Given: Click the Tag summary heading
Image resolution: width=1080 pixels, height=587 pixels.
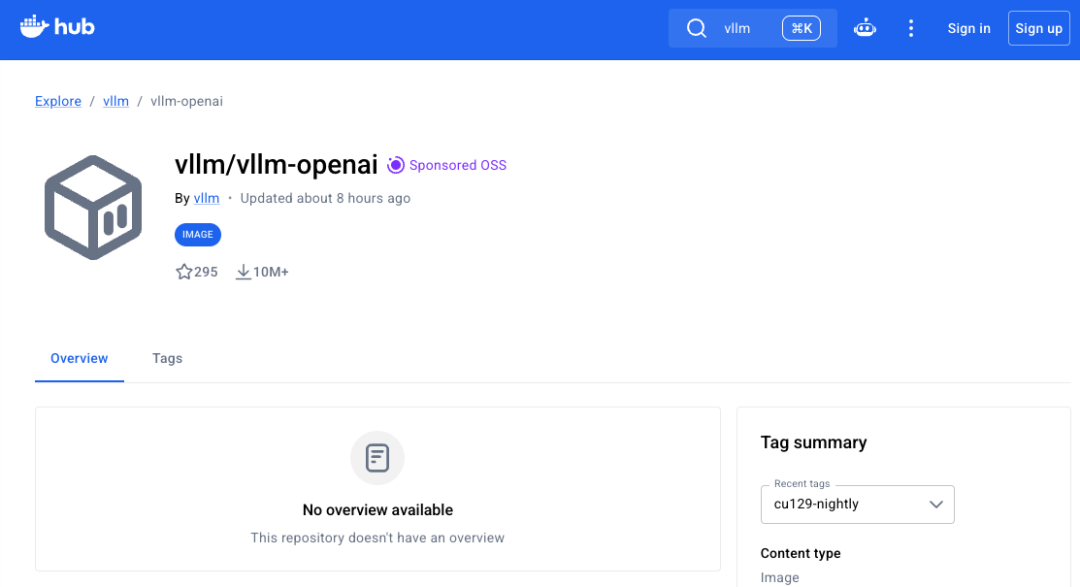Looking at the screenshot, I should coord(813,442).
